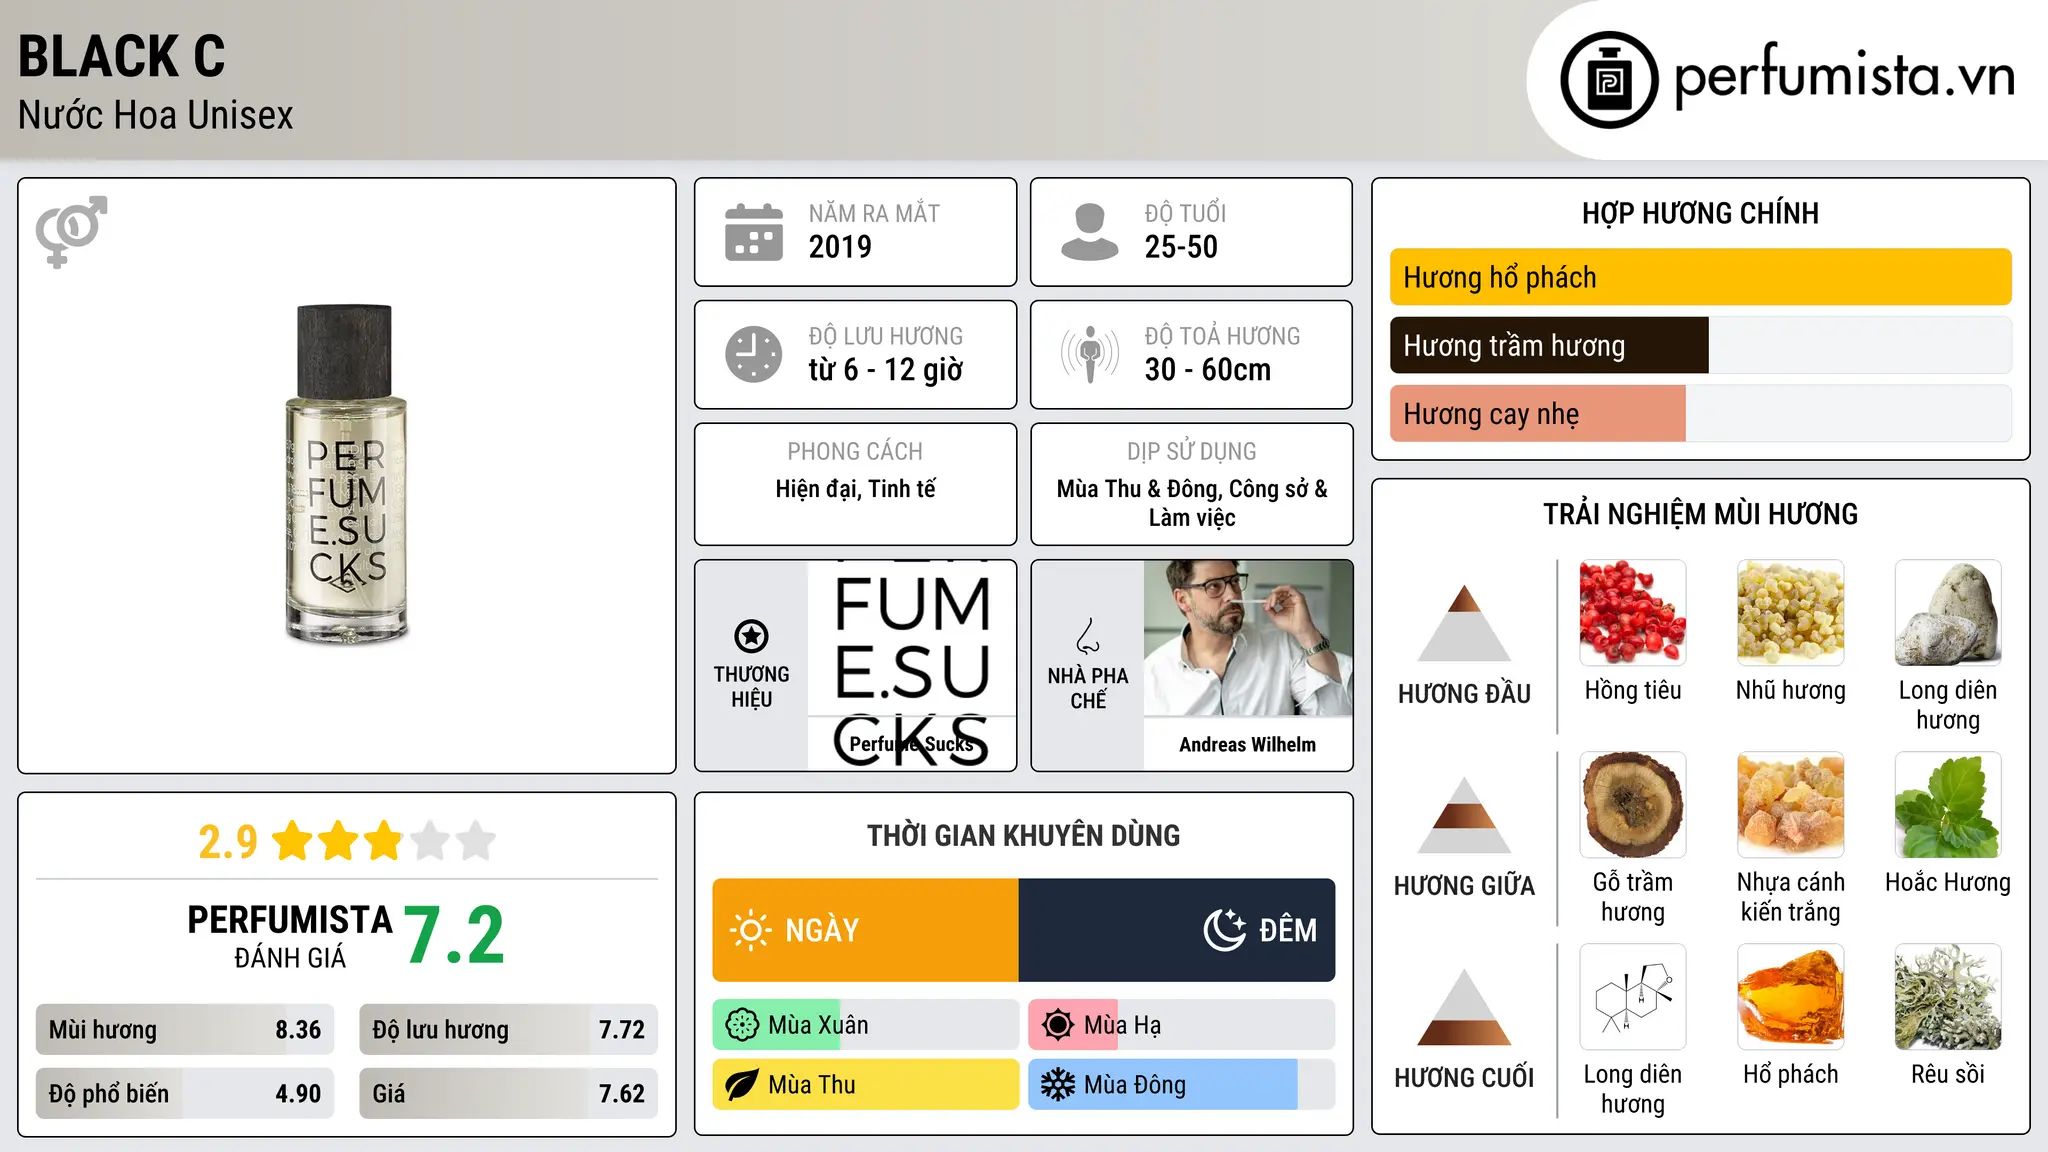The height and width of the screenshot is (1152, 2048).
Task: Click the yellow Hương hổ phách accord bar
Action: pos(1700,277)
